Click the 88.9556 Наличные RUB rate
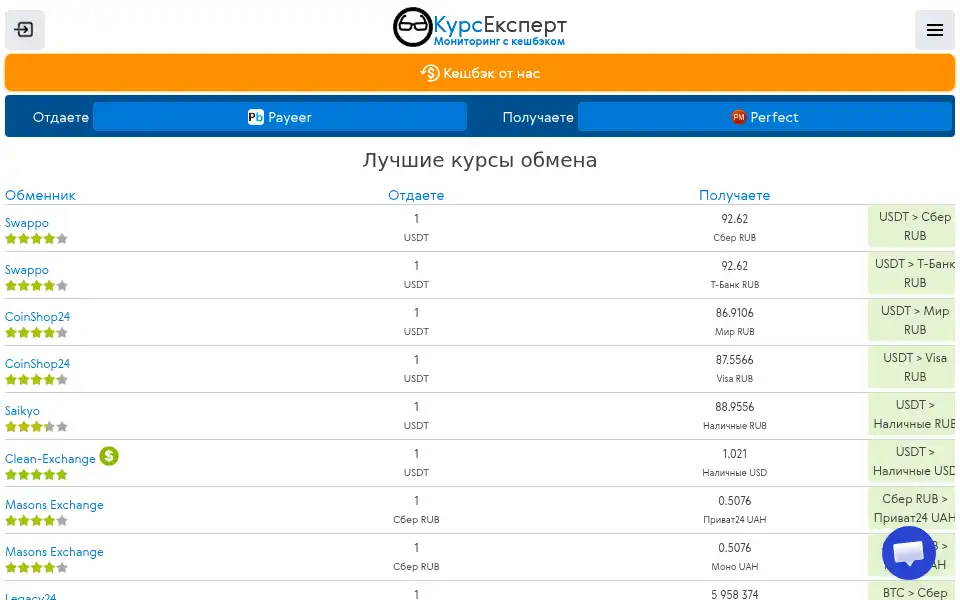960x600 pixels. [735, 407]
